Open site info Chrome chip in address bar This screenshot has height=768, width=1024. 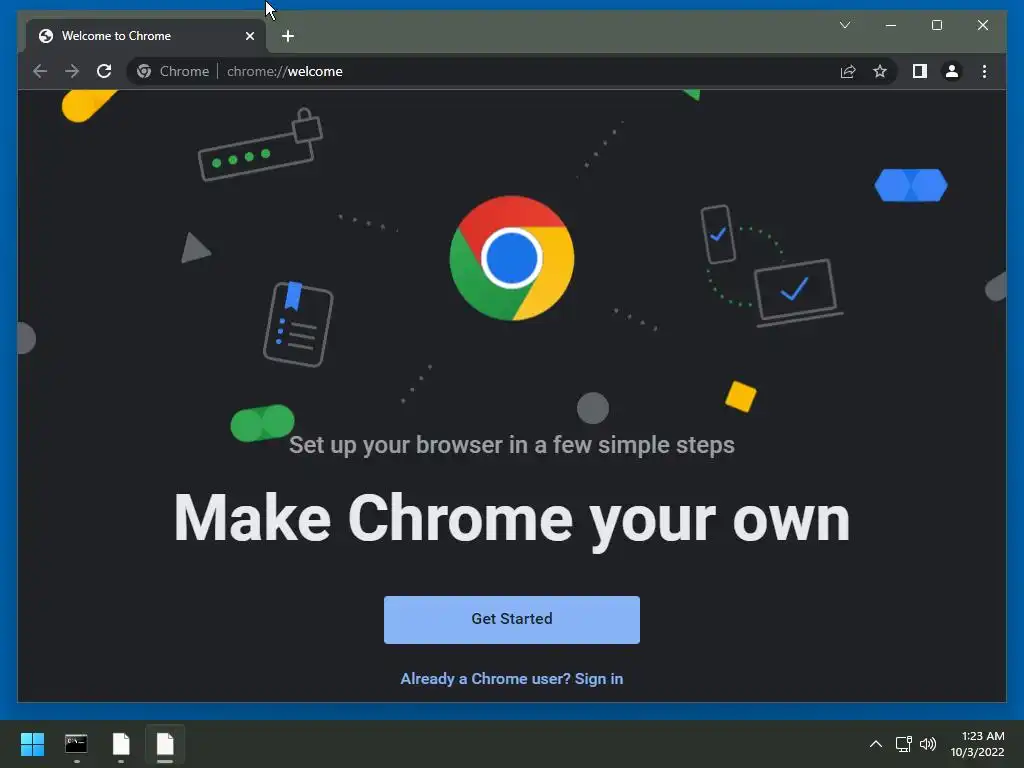(x=174, y=71)
